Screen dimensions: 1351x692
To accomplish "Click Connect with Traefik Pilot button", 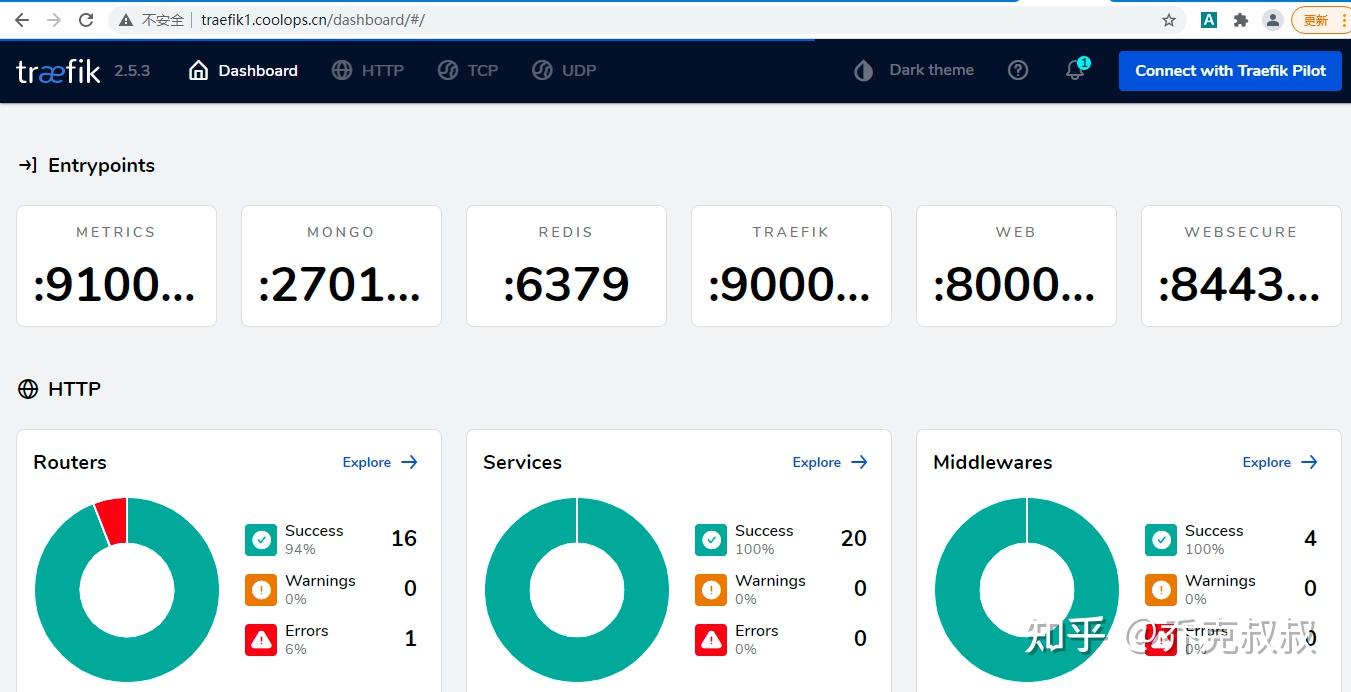I will [x=1230, y=71].
